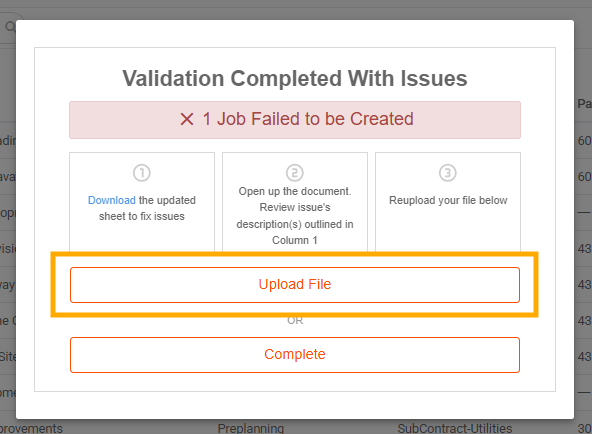Click the Complete button
The width and height of the screenshot is (592, 434).
coord(294,355)
